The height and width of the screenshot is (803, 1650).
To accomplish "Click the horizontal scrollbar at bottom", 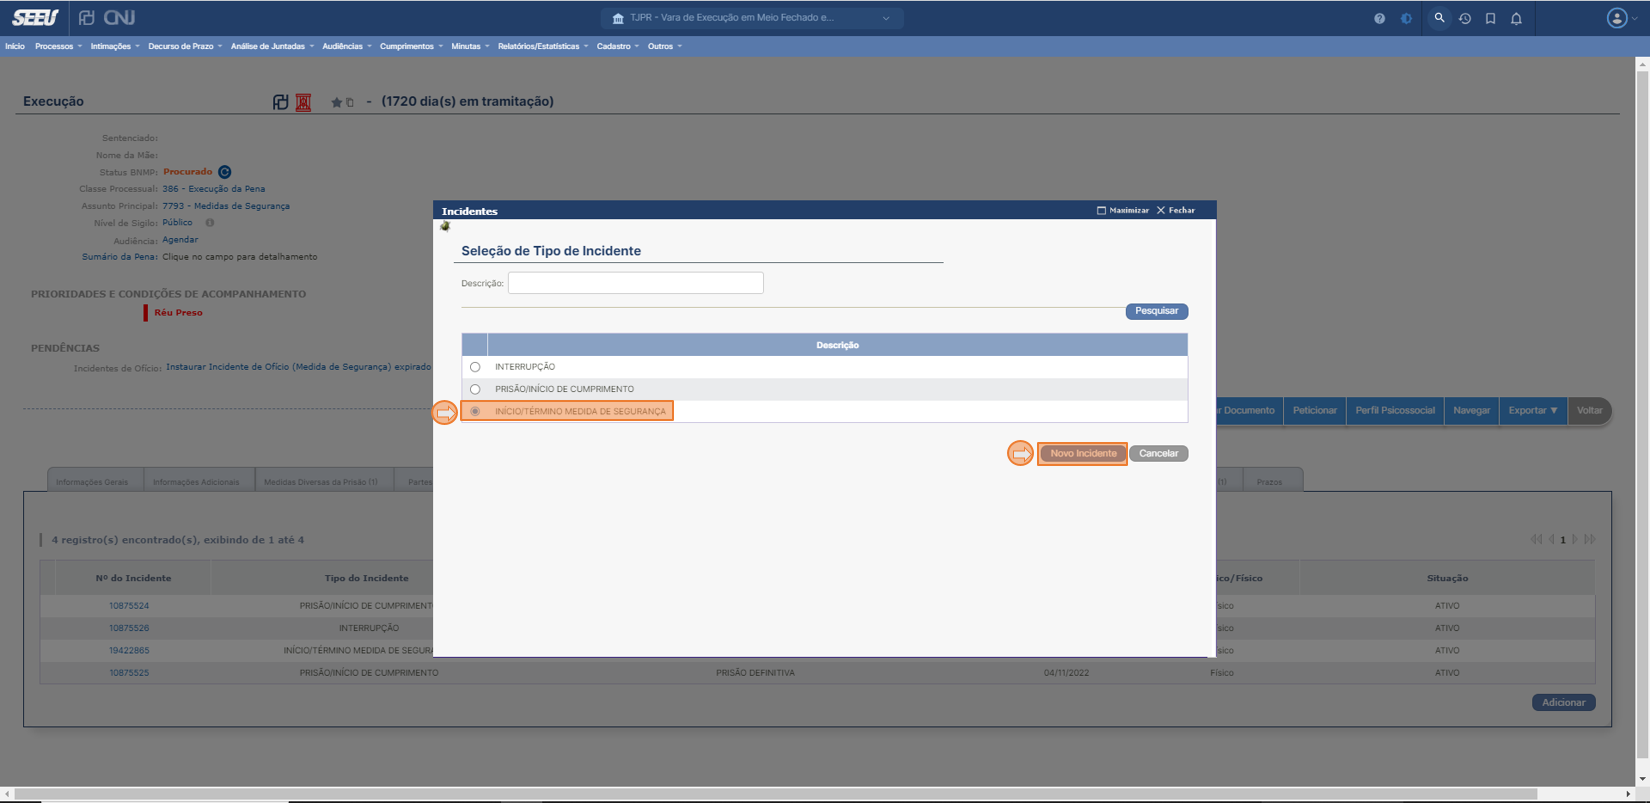I will pyautogui.click(x=776, y=794).
